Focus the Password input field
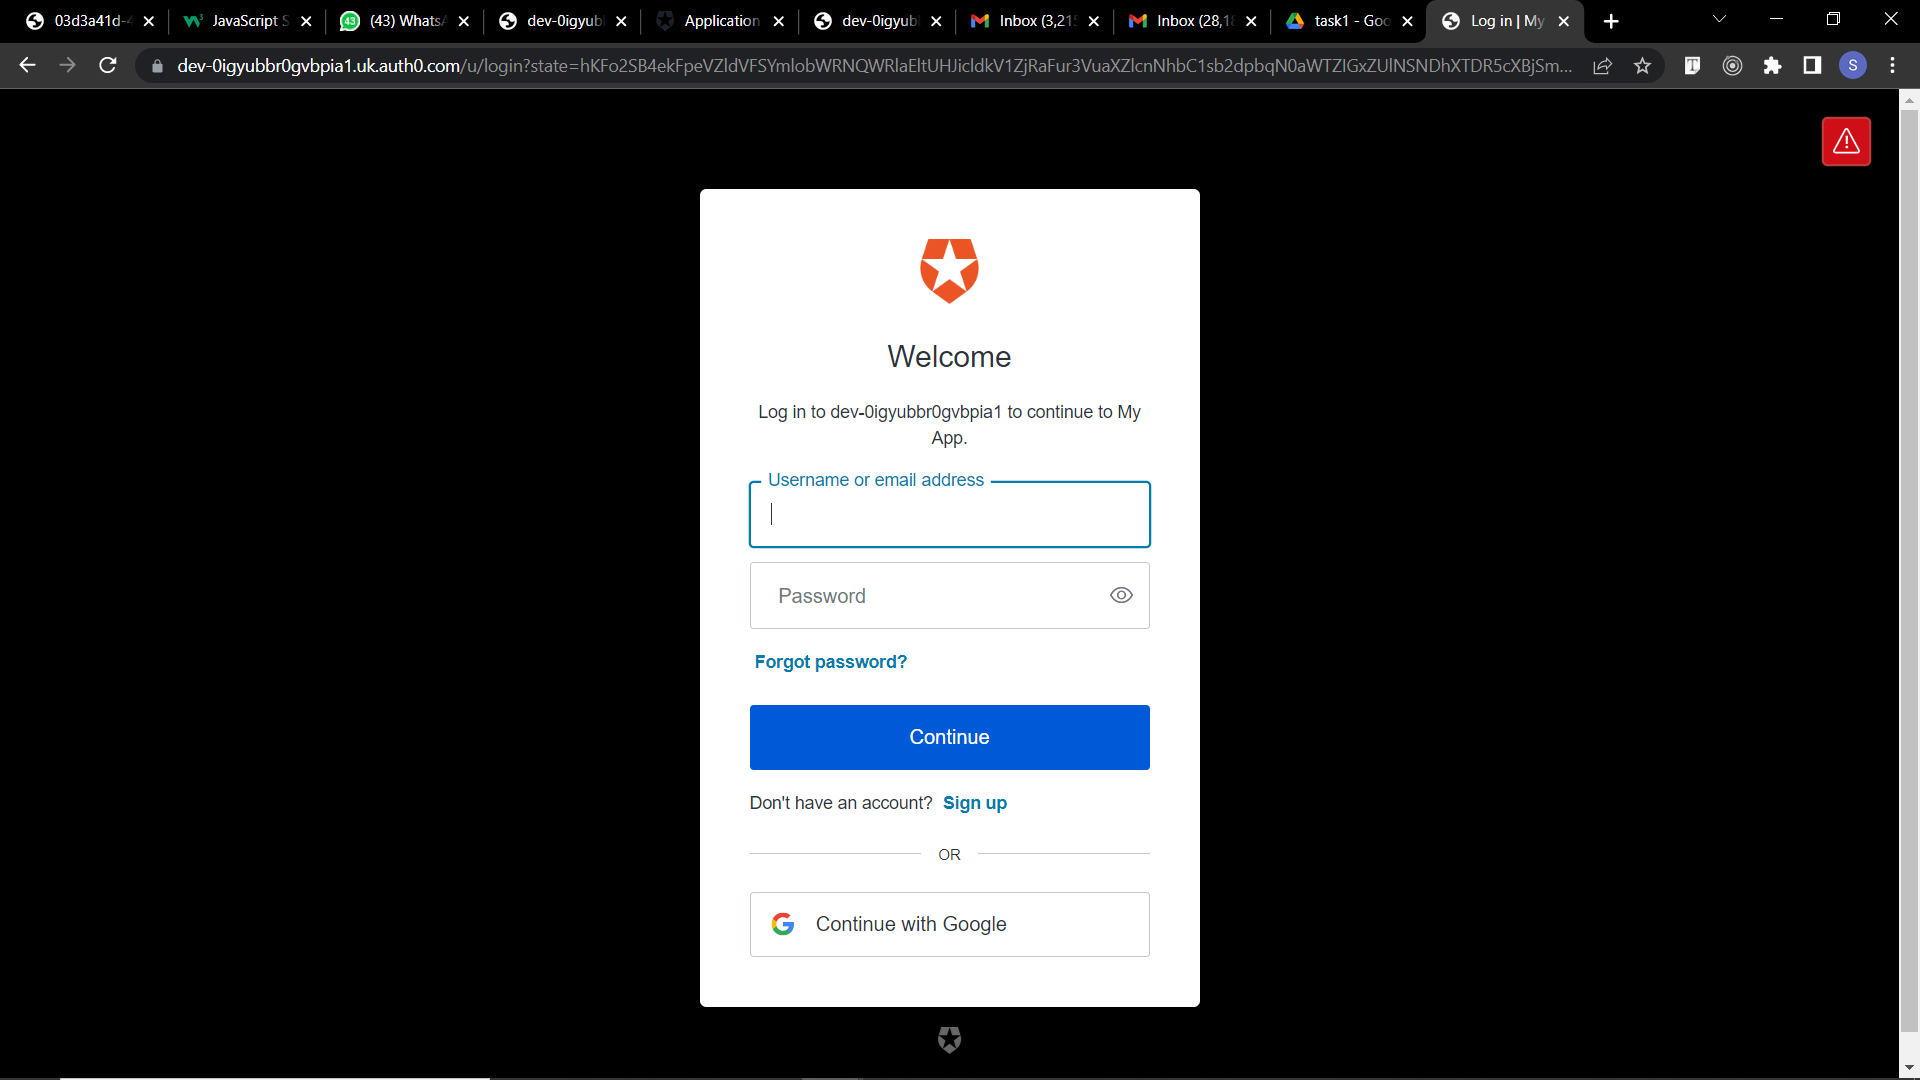Screen dimensions: 1920x1080 tap(949, 595)
